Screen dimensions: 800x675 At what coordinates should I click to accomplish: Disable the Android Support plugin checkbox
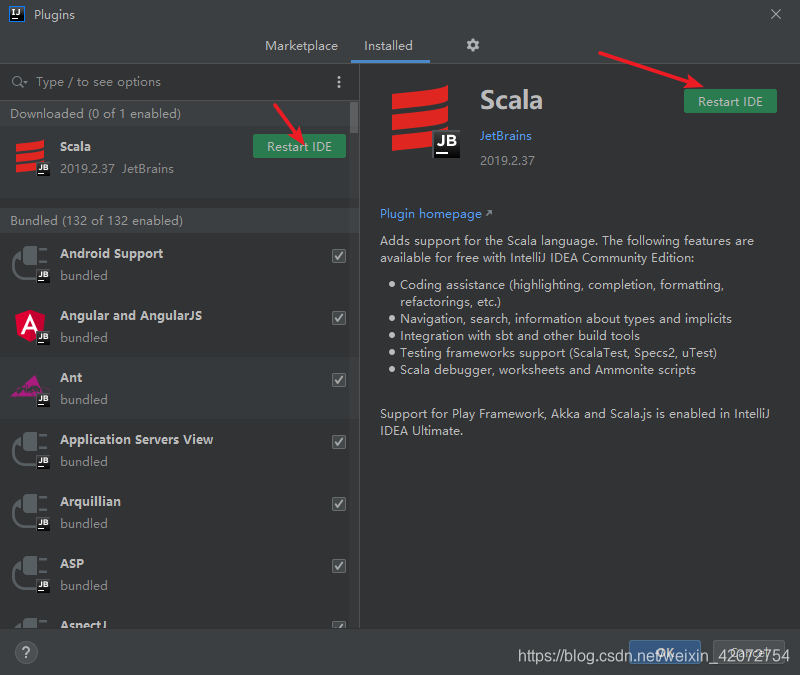click(x=339, y=256)
